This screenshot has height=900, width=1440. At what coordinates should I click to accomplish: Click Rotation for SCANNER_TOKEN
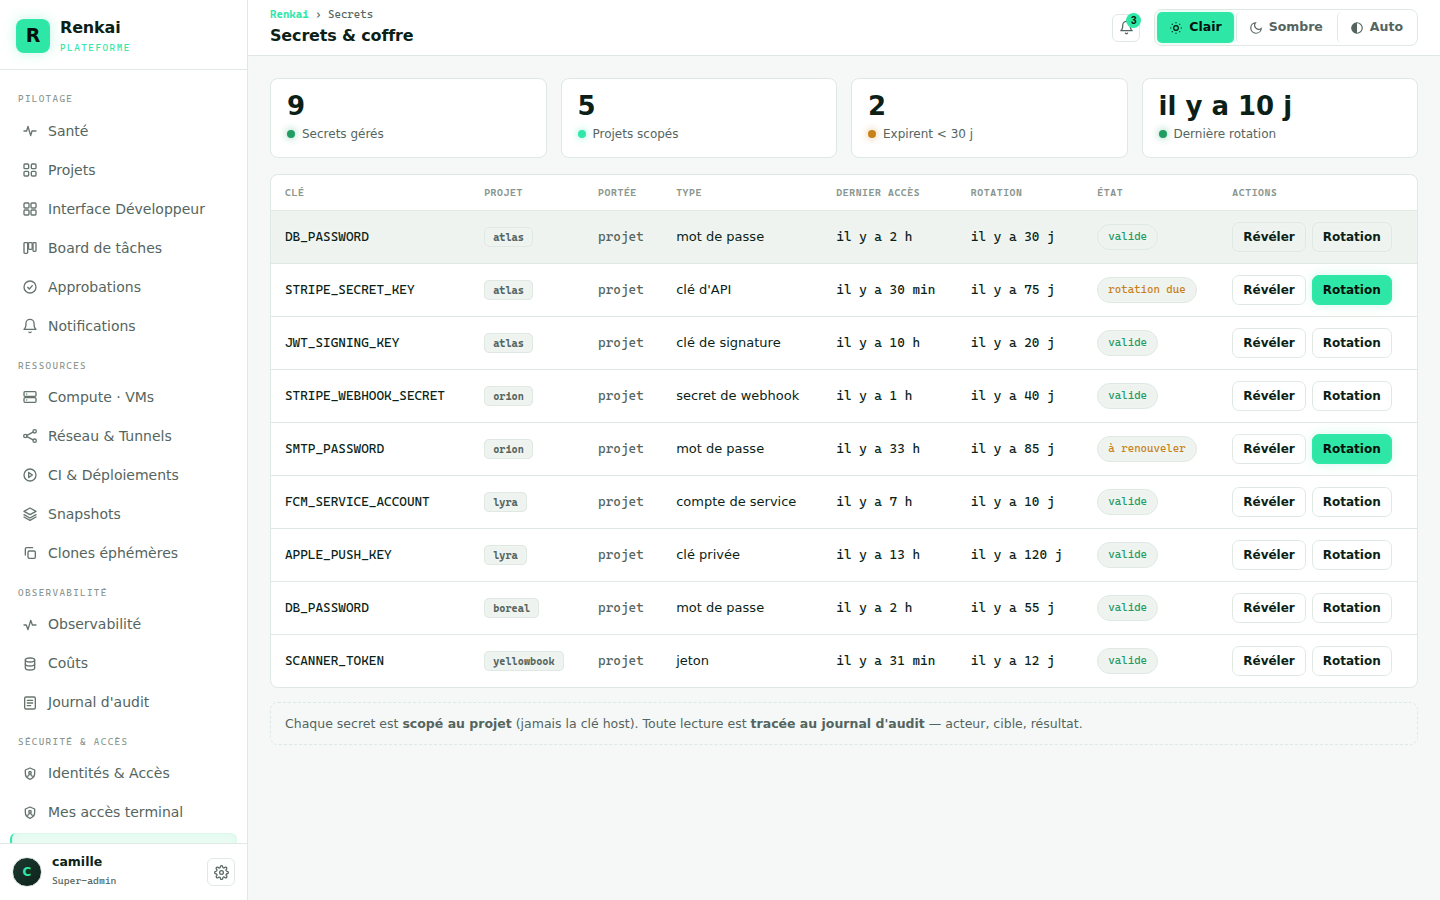(x=1351, y=661)
